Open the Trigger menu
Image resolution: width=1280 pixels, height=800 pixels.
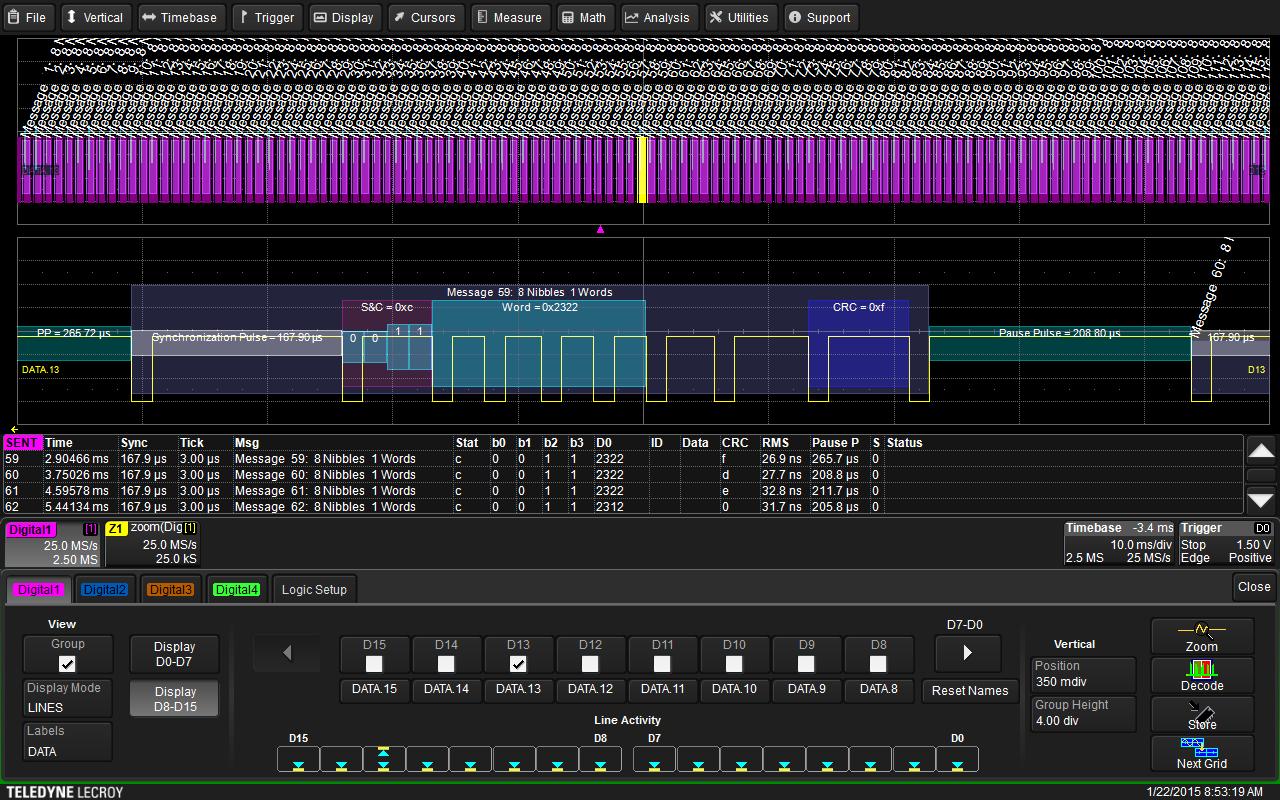click(x=265, y=17)
